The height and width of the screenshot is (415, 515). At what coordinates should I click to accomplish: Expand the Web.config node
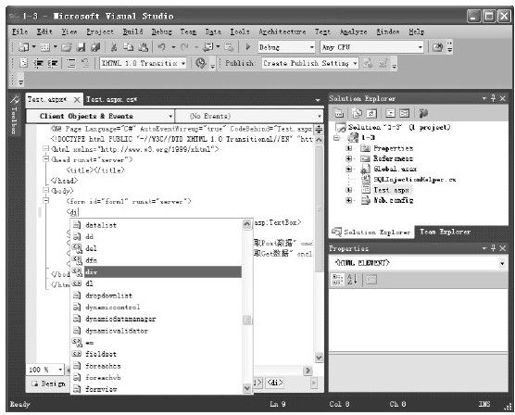point(349,200)
